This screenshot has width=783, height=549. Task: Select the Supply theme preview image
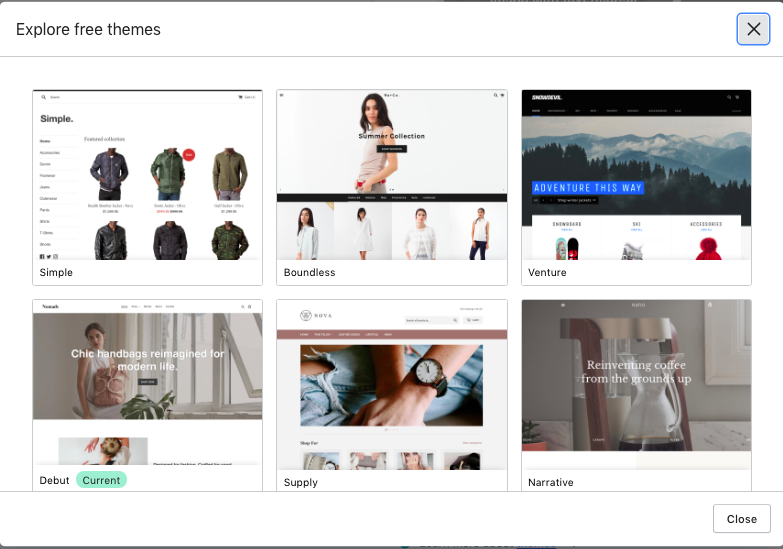click(x=392, y=385)
